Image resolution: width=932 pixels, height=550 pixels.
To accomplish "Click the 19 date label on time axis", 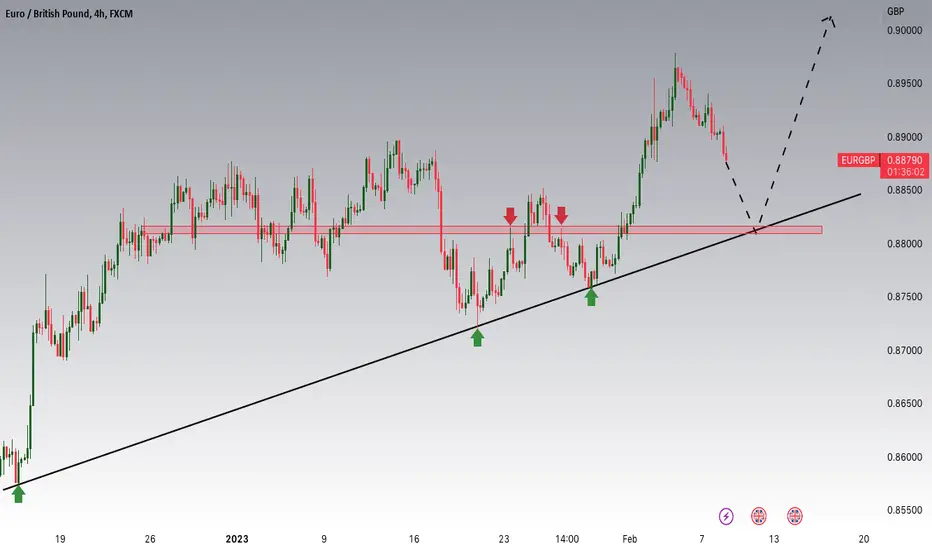I will (x=60, y=539).
